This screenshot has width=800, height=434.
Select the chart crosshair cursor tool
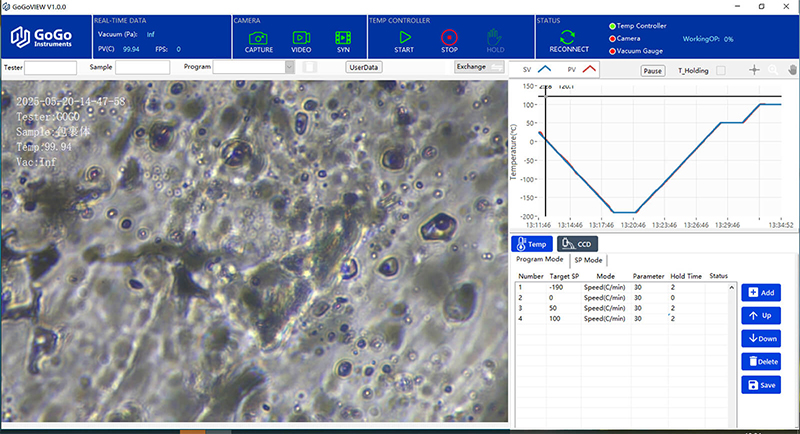[754, 70]
